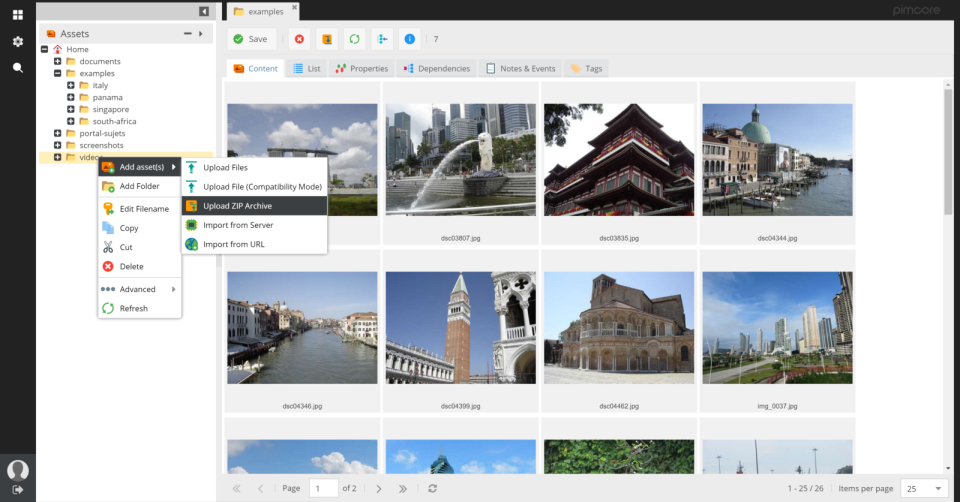
Task: Click the blue Info icon in toolbar
Action: click(x=409, y=39)
